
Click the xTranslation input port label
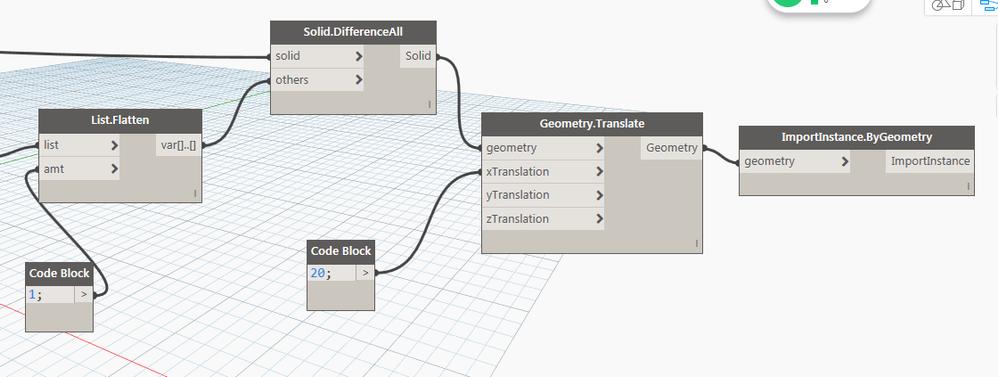517,171
